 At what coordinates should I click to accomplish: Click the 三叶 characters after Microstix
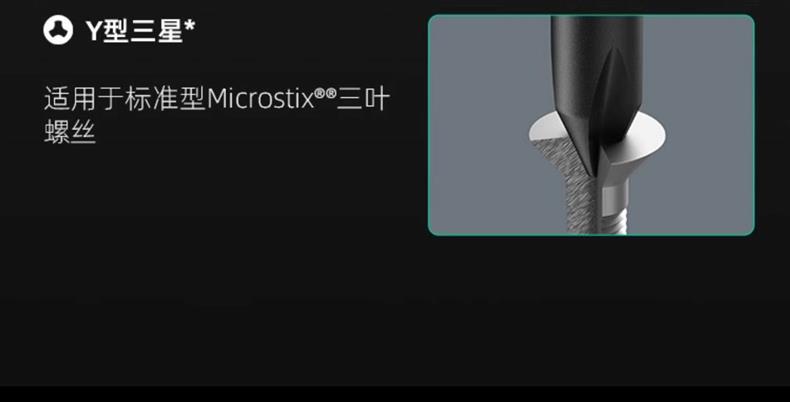[x=363, y=98]
